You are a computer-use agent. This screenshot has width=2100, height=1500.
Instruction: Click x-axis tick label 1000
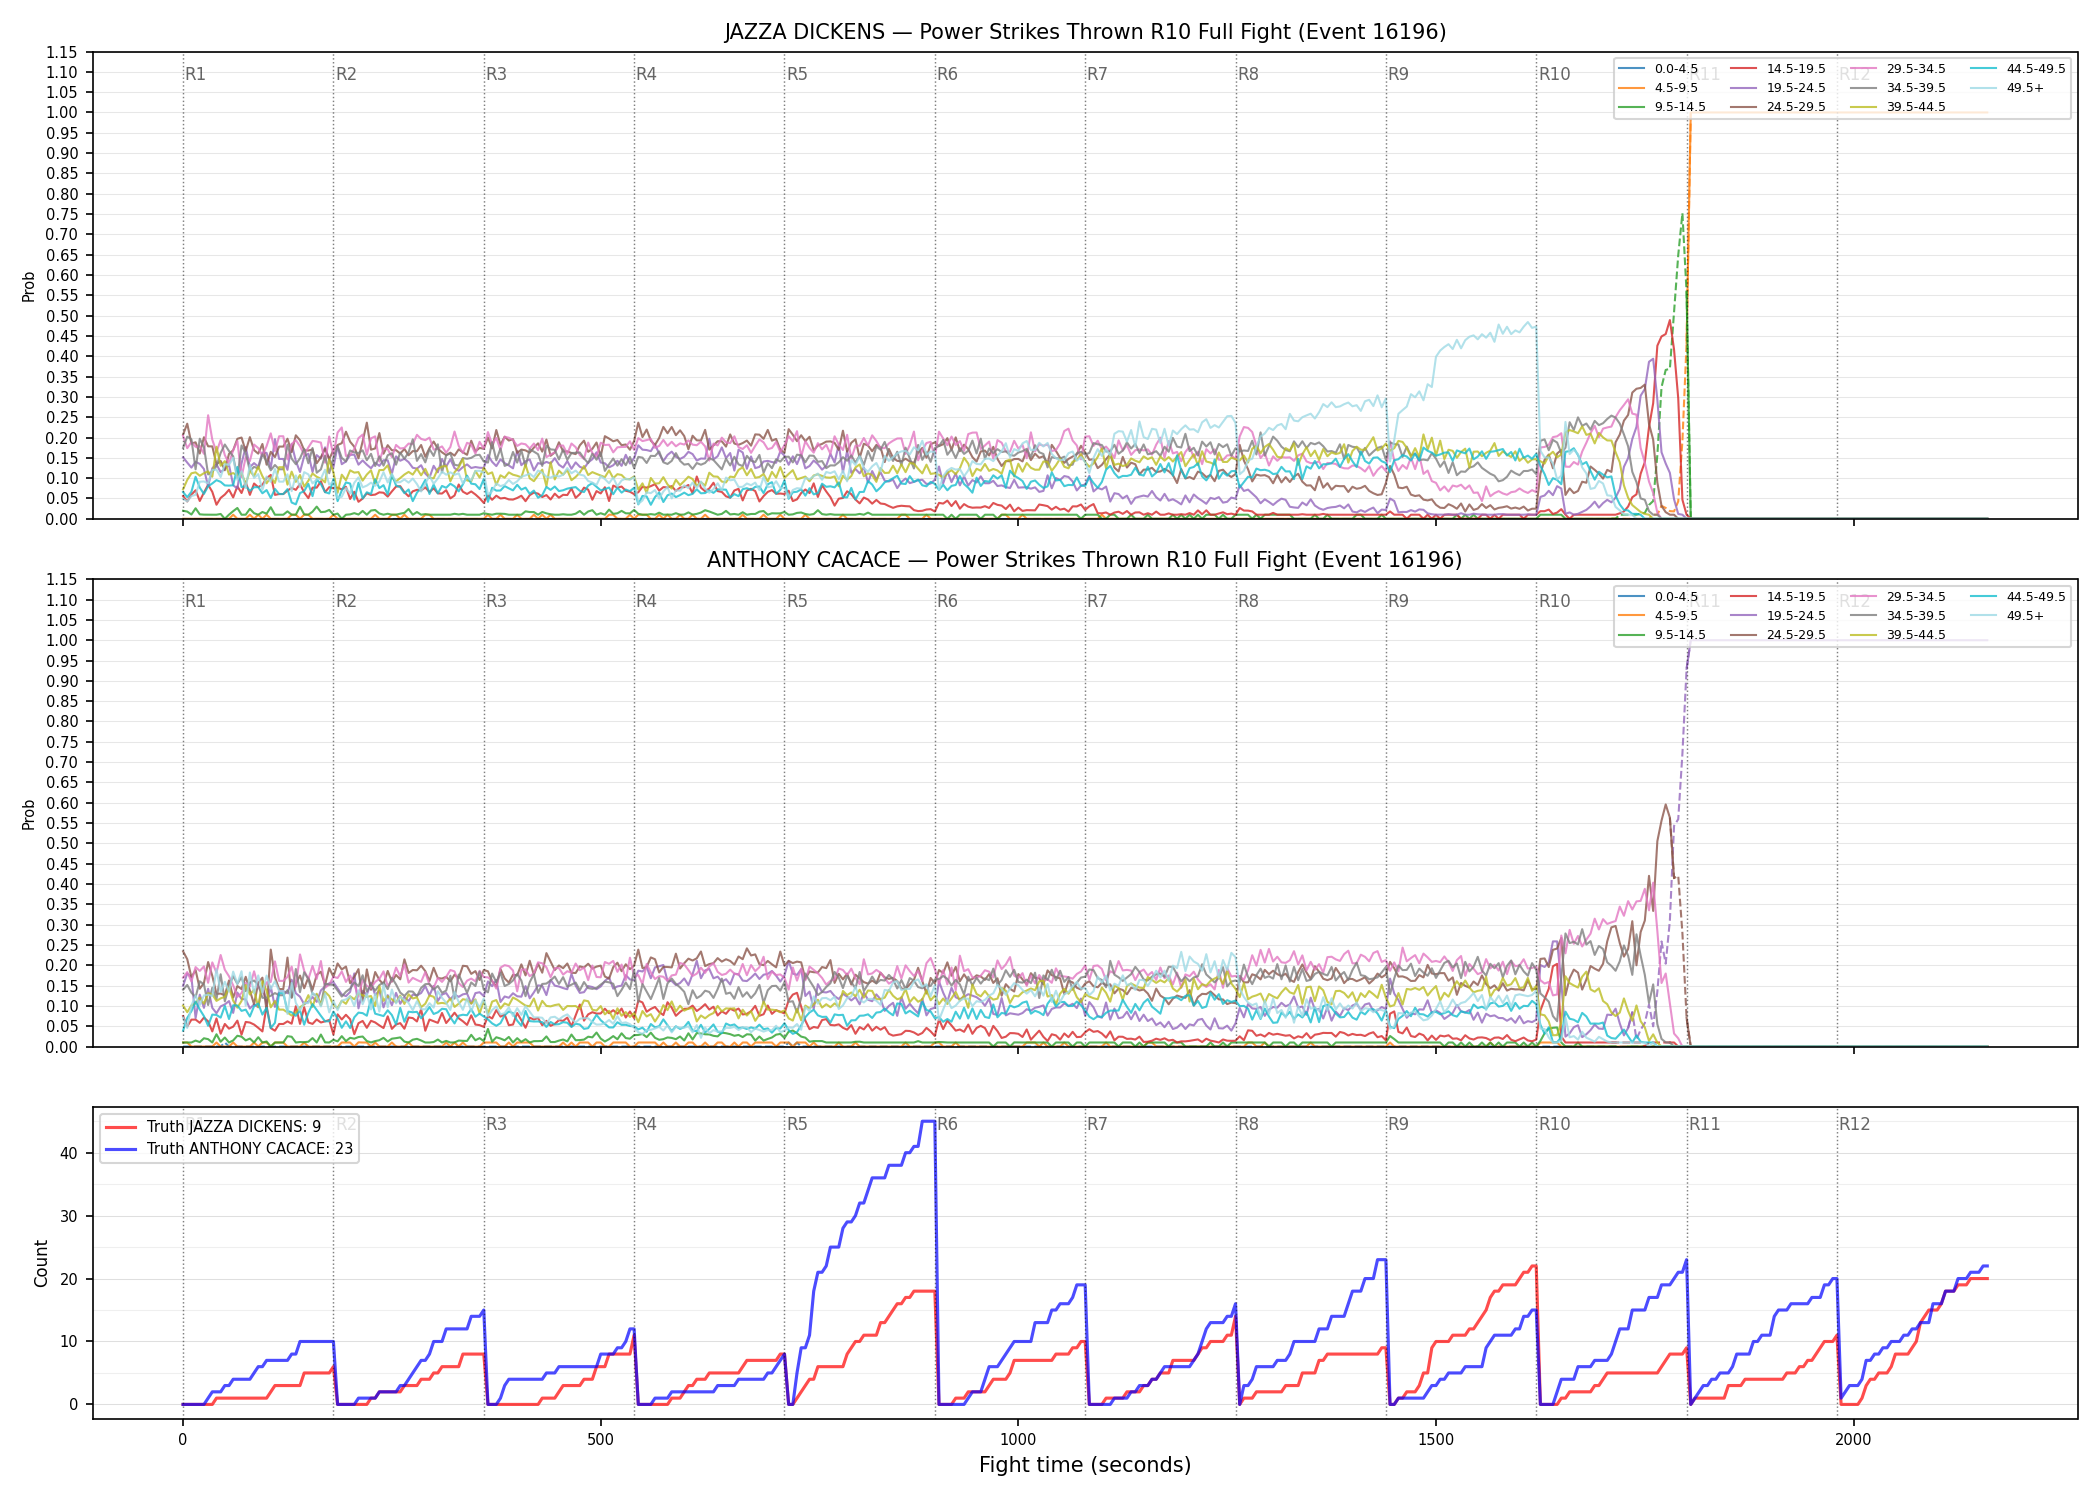[x=1018, y=1440]
